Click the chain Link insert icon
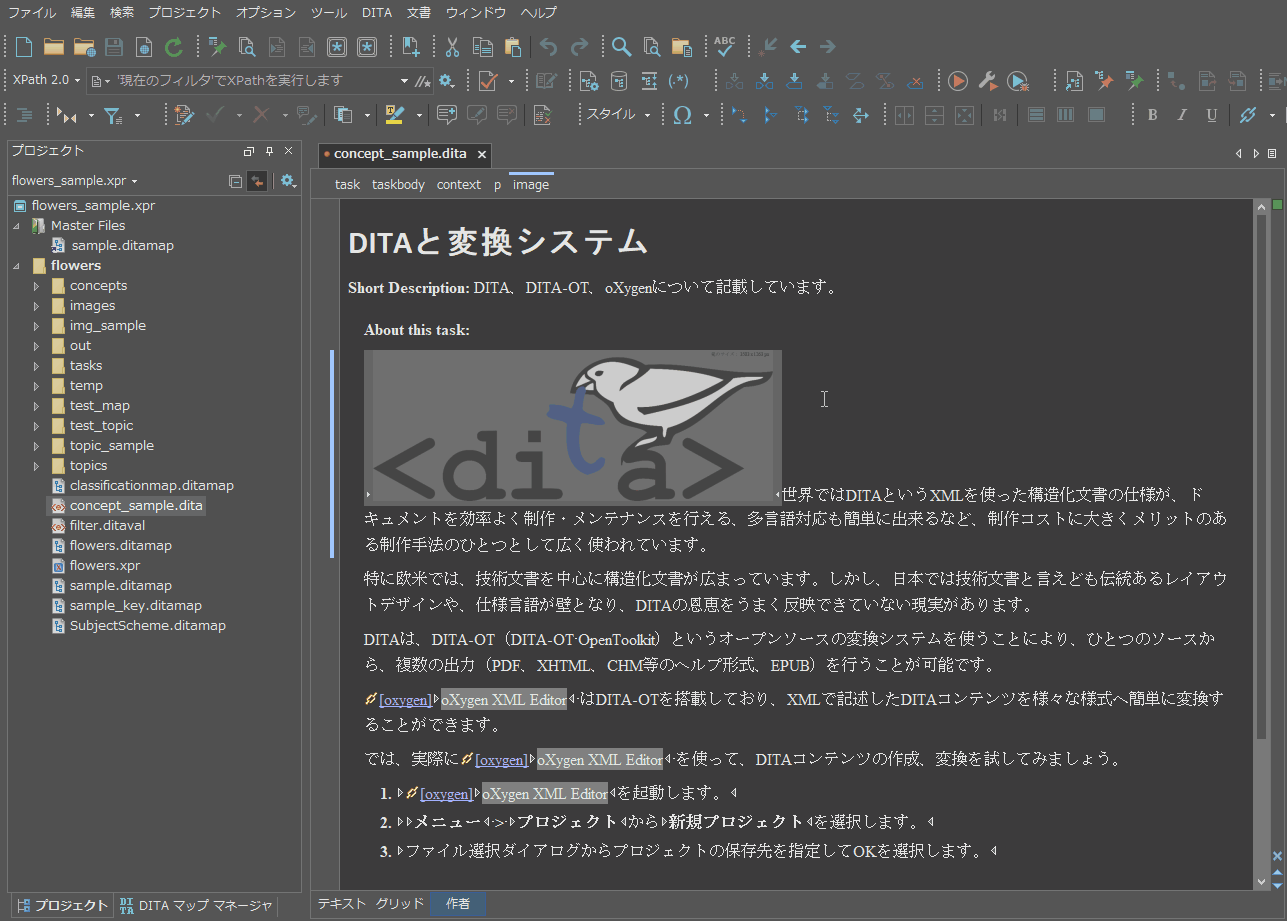The height and width of the screenshot is (921, 1287). pyautogui.click(x=1247, y=115)
